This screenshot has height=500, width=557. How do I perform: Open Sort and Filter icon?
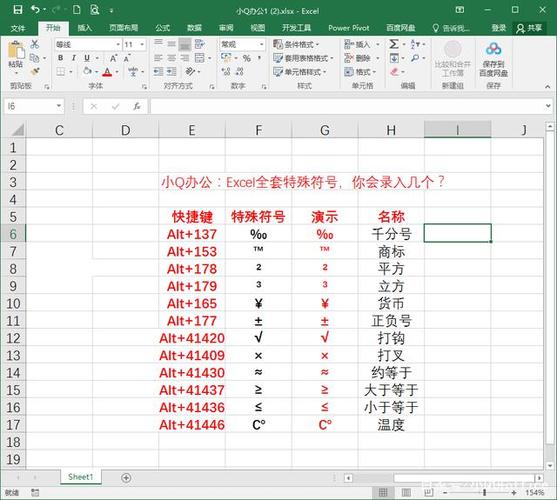tap(415, 44)
